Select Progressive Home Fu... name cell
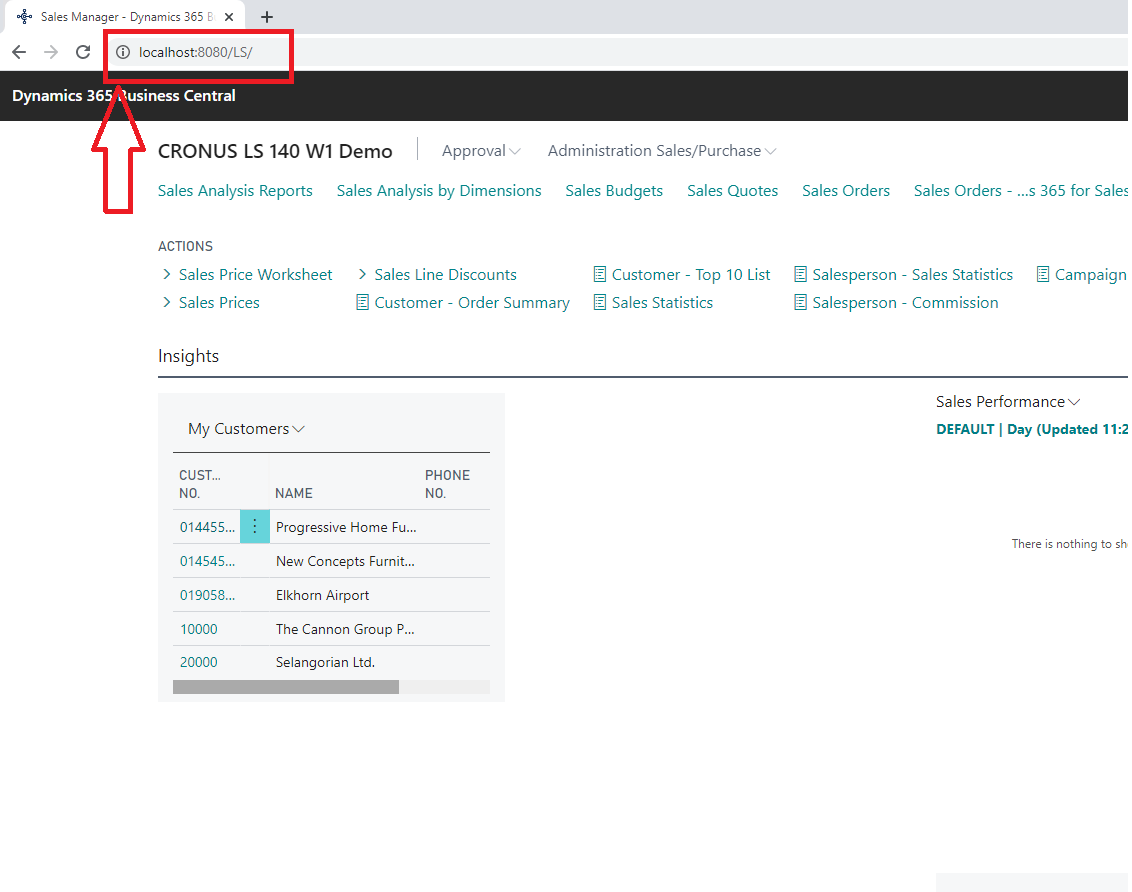The height and width of the screenshot is (892, 1132). [x=346, y=528]
